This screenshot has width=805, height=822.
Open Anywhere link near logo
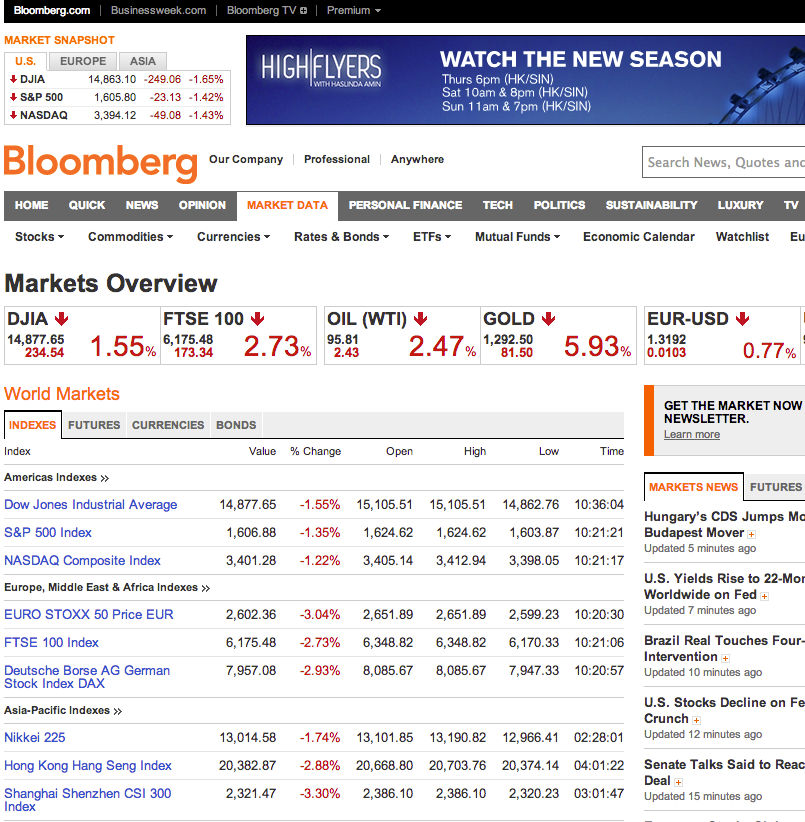coord(417,159)
